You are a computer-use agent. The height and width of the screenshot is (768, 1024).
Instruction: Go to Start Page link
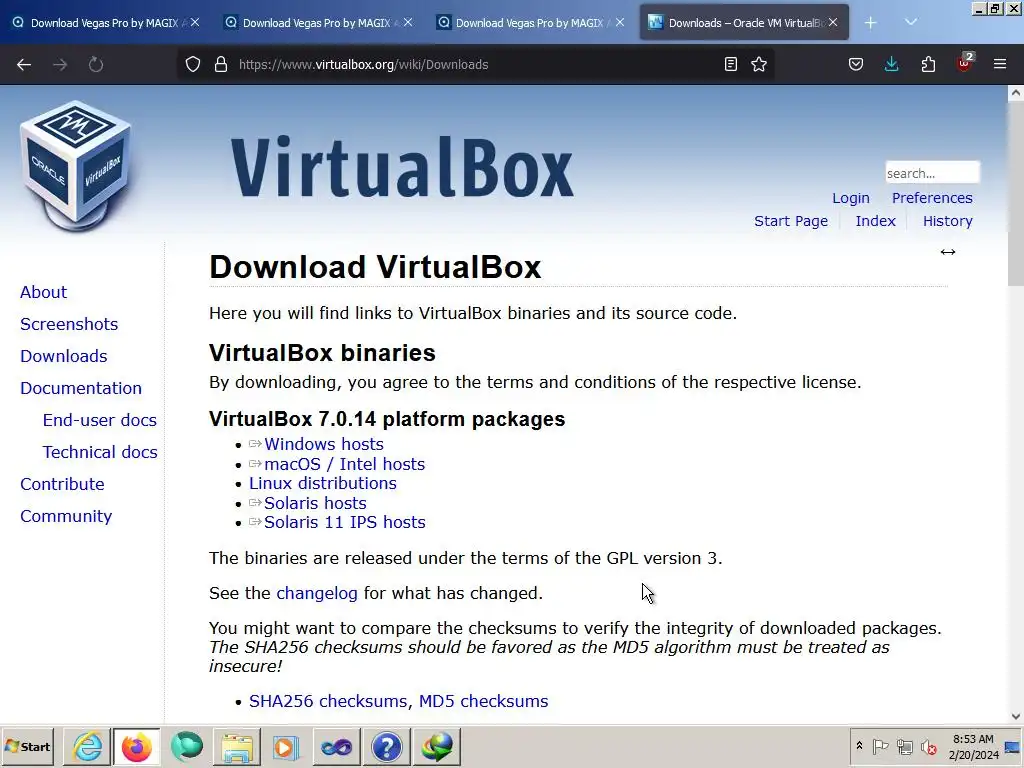pyautogui.click(x=791, y=221)
